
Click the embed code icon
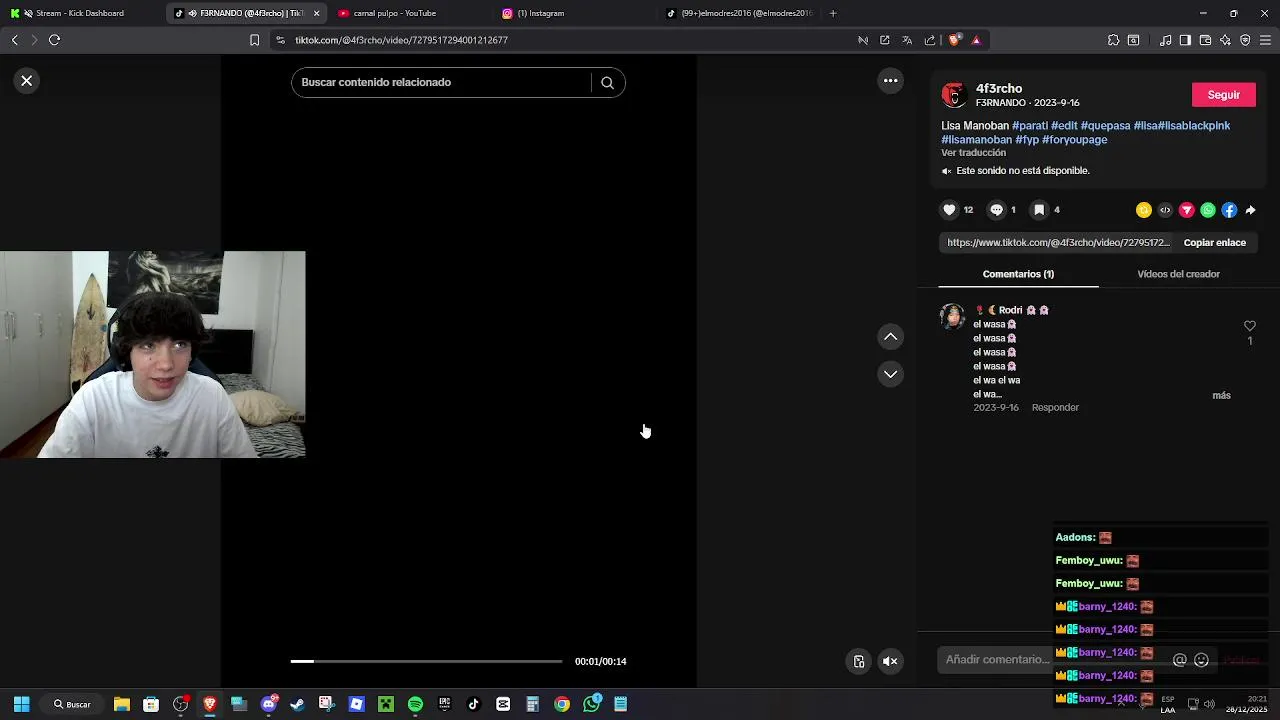click(x=1165, y=210)
